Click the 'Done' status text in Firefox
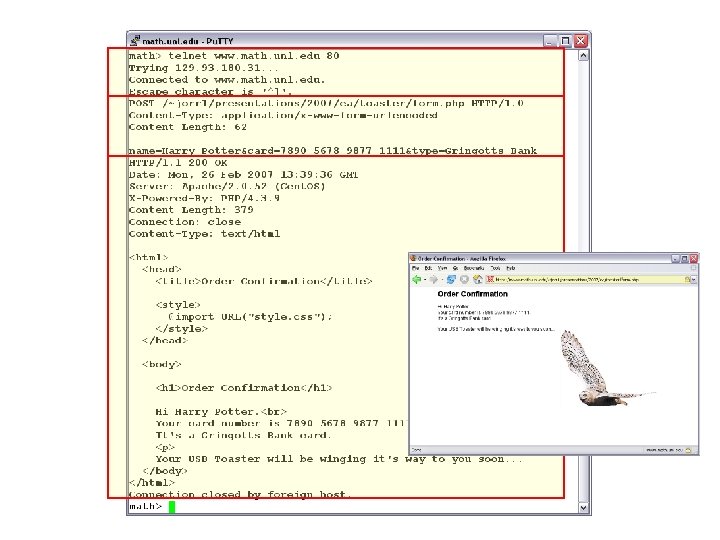 [x=416, y=450]
